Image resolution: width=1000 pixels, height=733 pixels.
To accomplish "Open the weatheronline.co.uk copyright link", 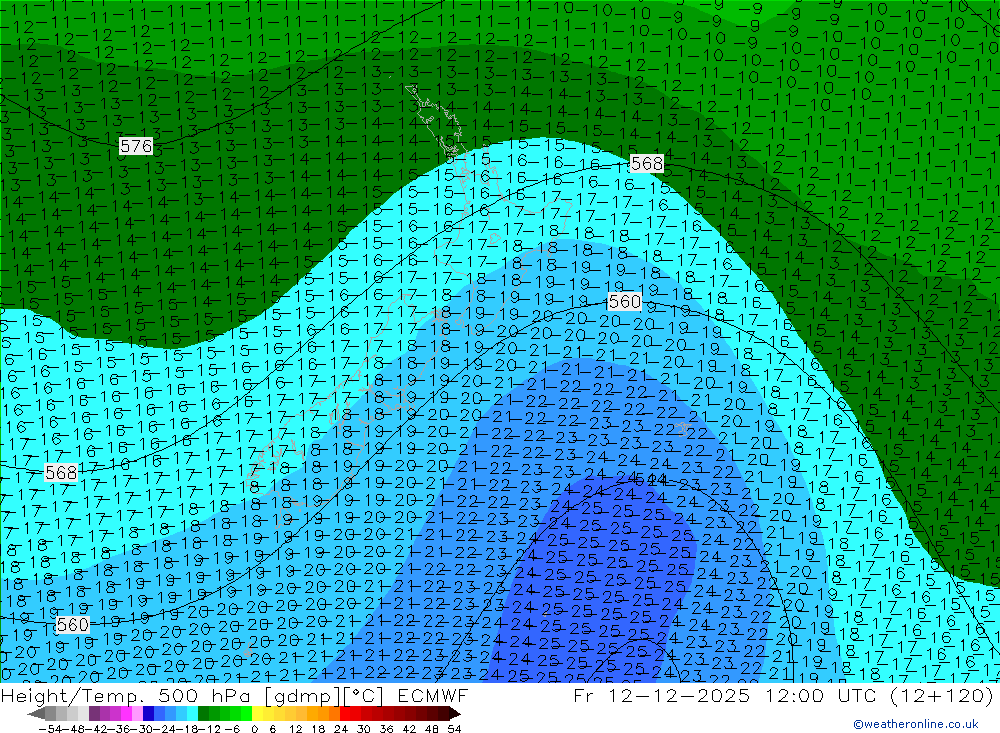I will (x=915, y=724).
